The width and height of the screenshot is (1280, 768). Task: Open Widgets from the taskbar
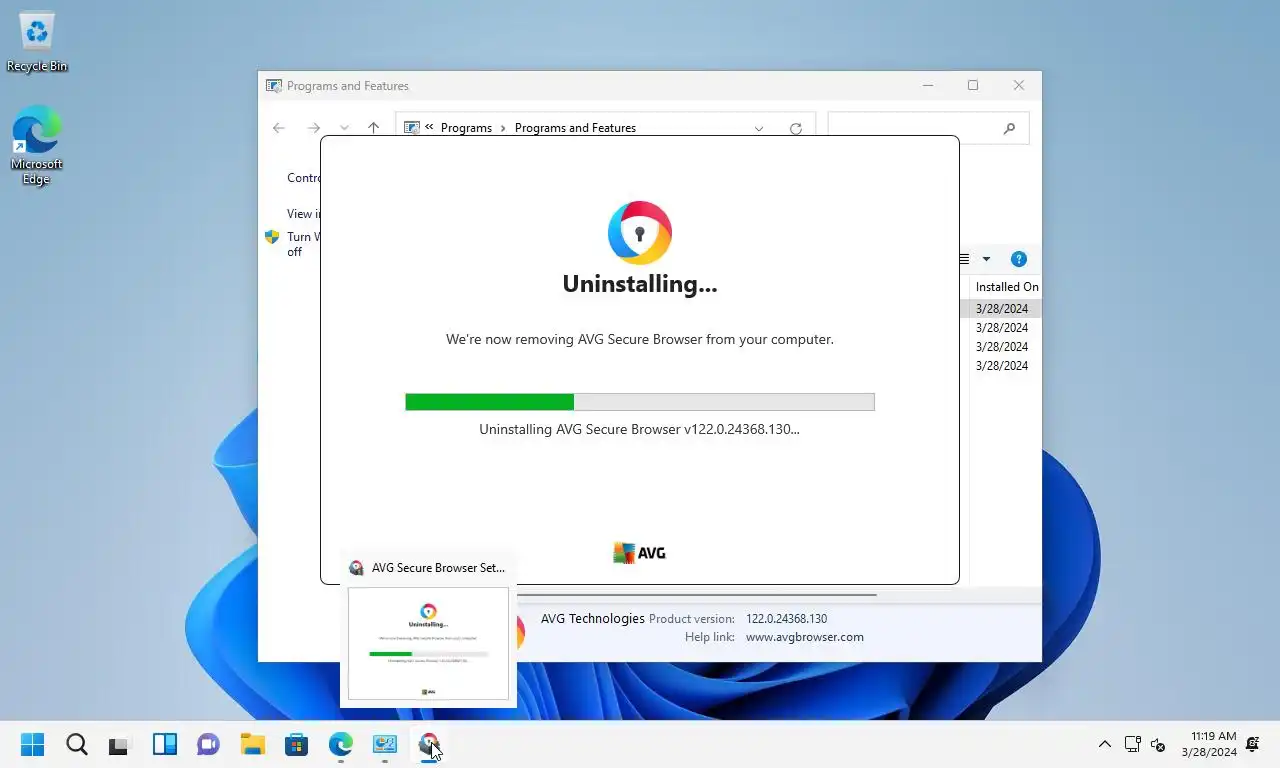click(164, 745)
